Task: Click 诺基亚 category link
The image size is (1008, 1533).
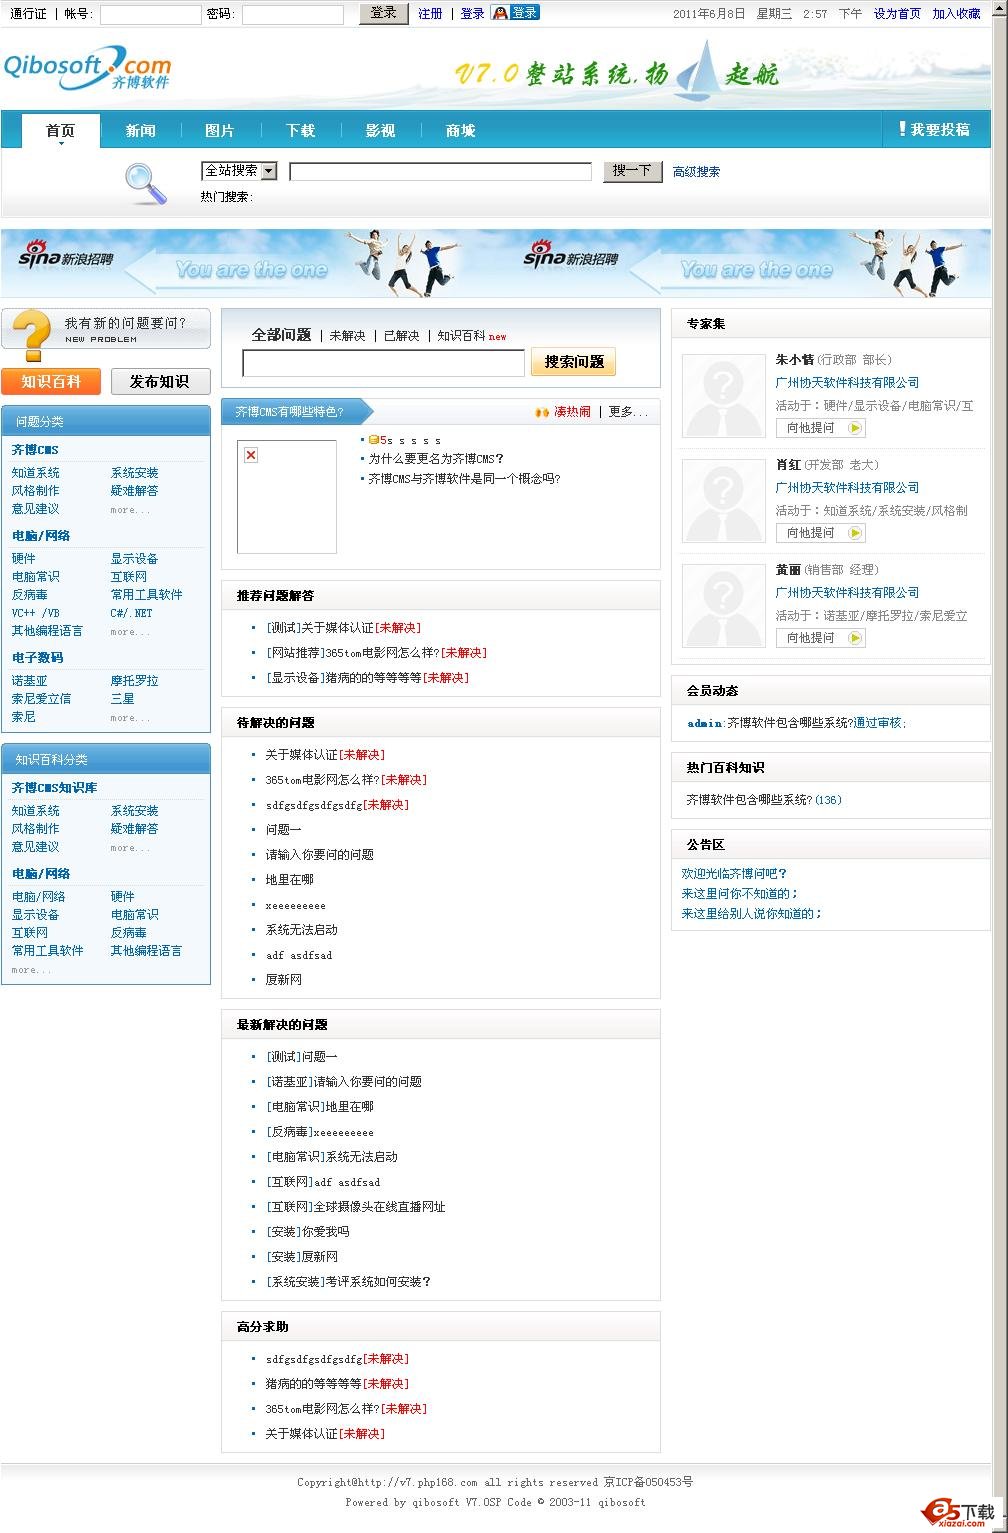Action: coord(29,681)
